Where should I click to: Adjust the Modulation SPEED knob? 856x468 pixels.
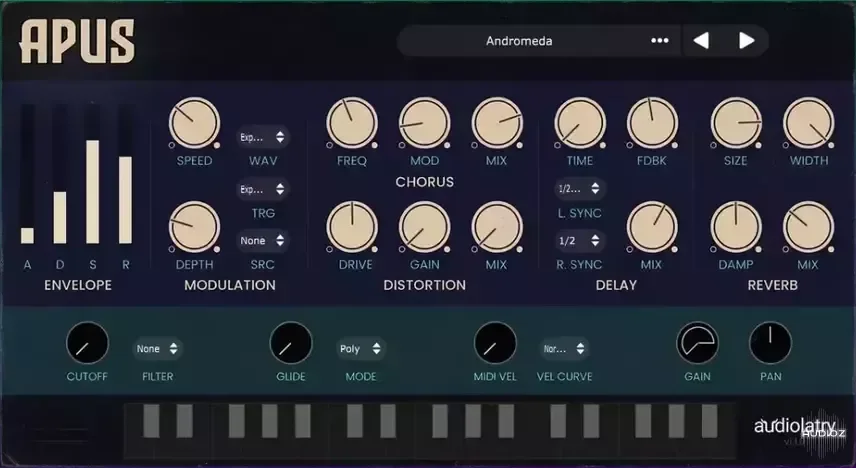[194, 123]
